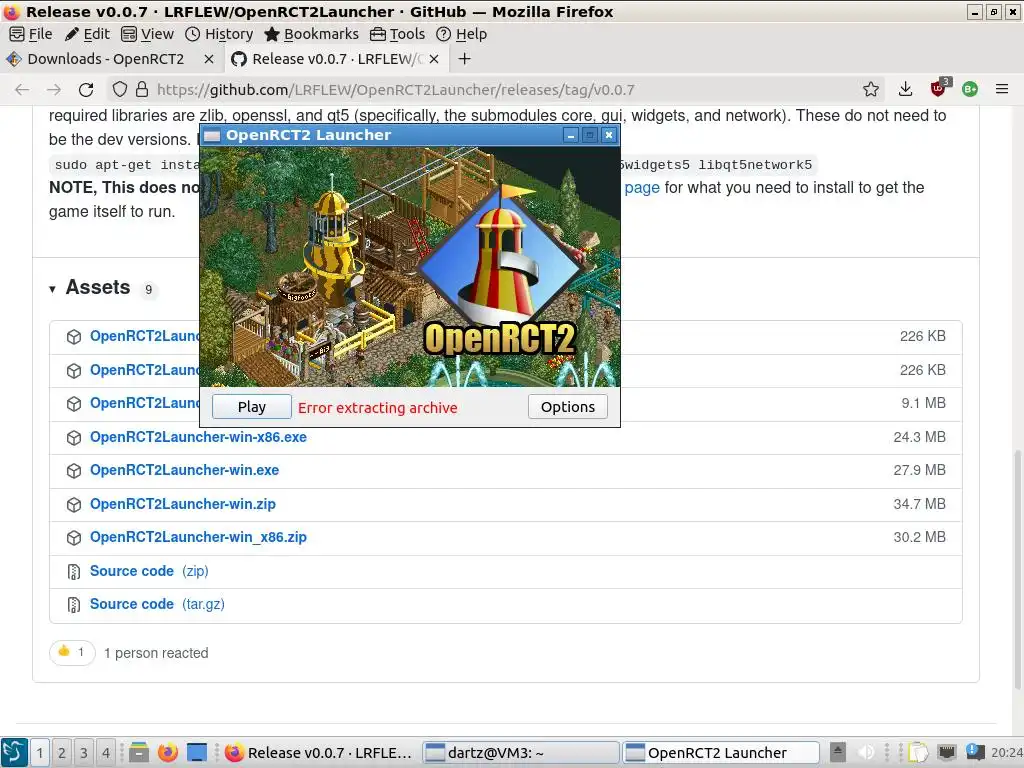Click the volume icon in system tray
The width and height of the screenshot is (1024, 768).
click(866, 752)
